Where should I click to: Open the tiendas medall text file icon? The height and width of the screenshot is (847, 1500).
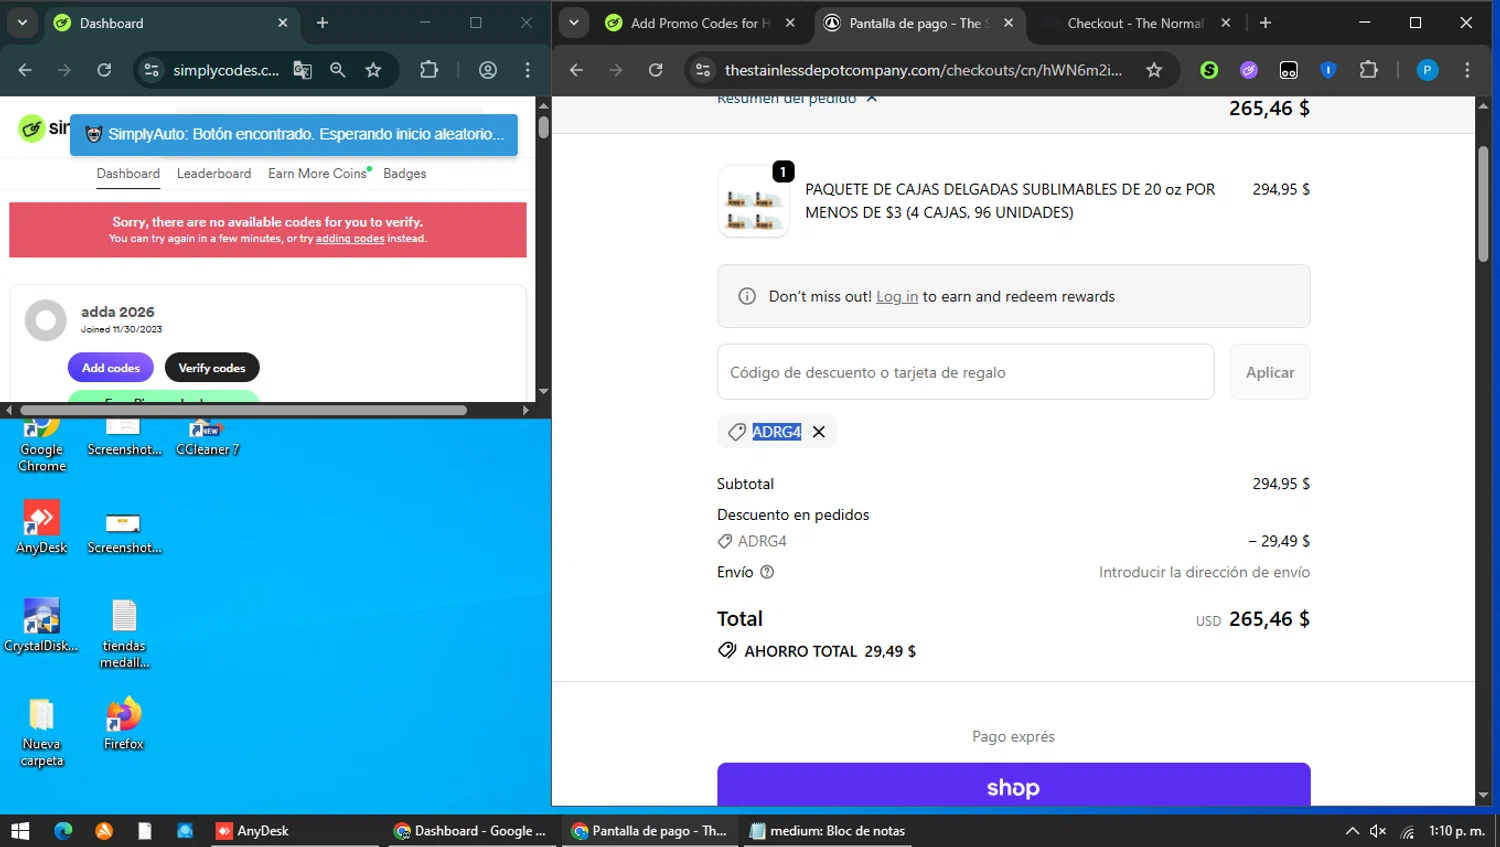click(124, 634)
